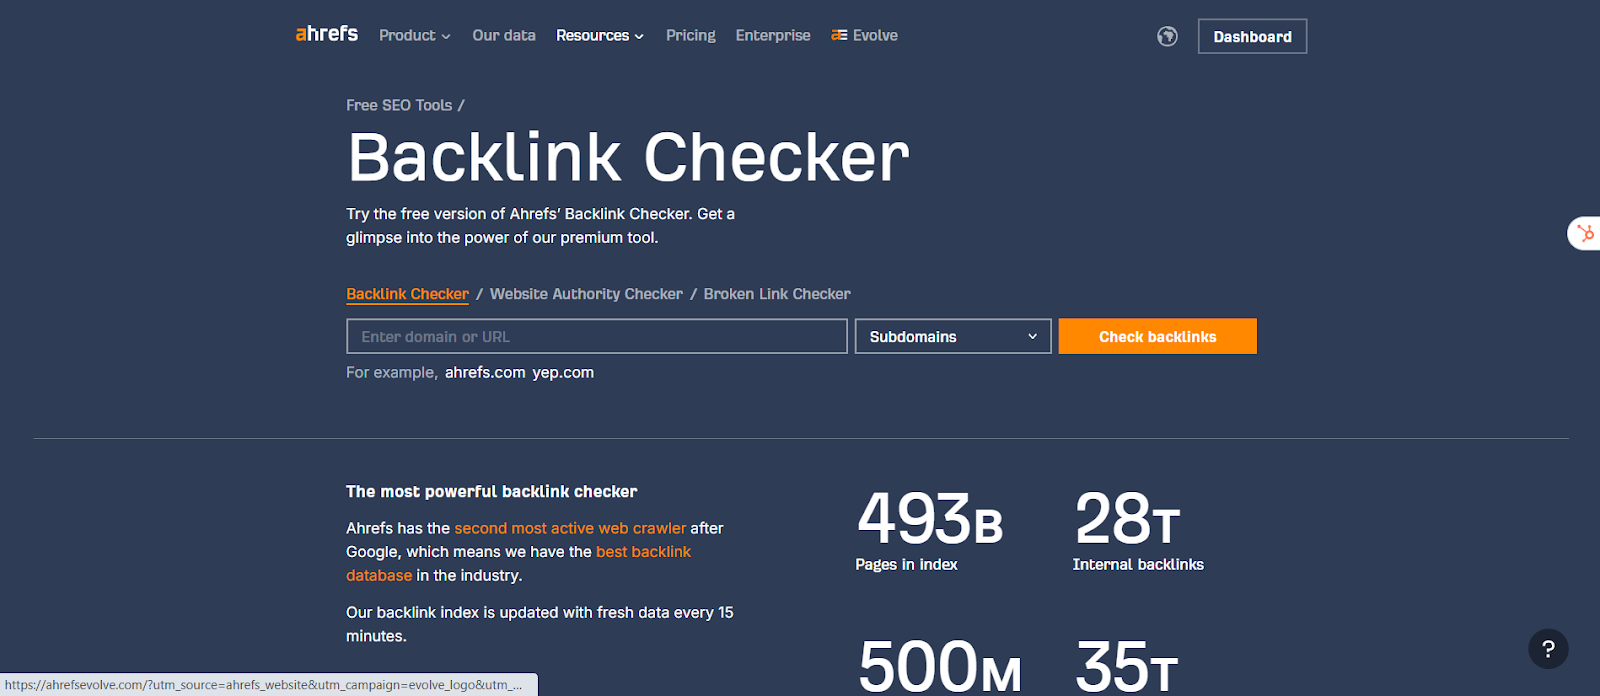Viewport: 1600px width, 696px height.
Task: Click the Backlink Checker page heading
Action: point(628,157)
